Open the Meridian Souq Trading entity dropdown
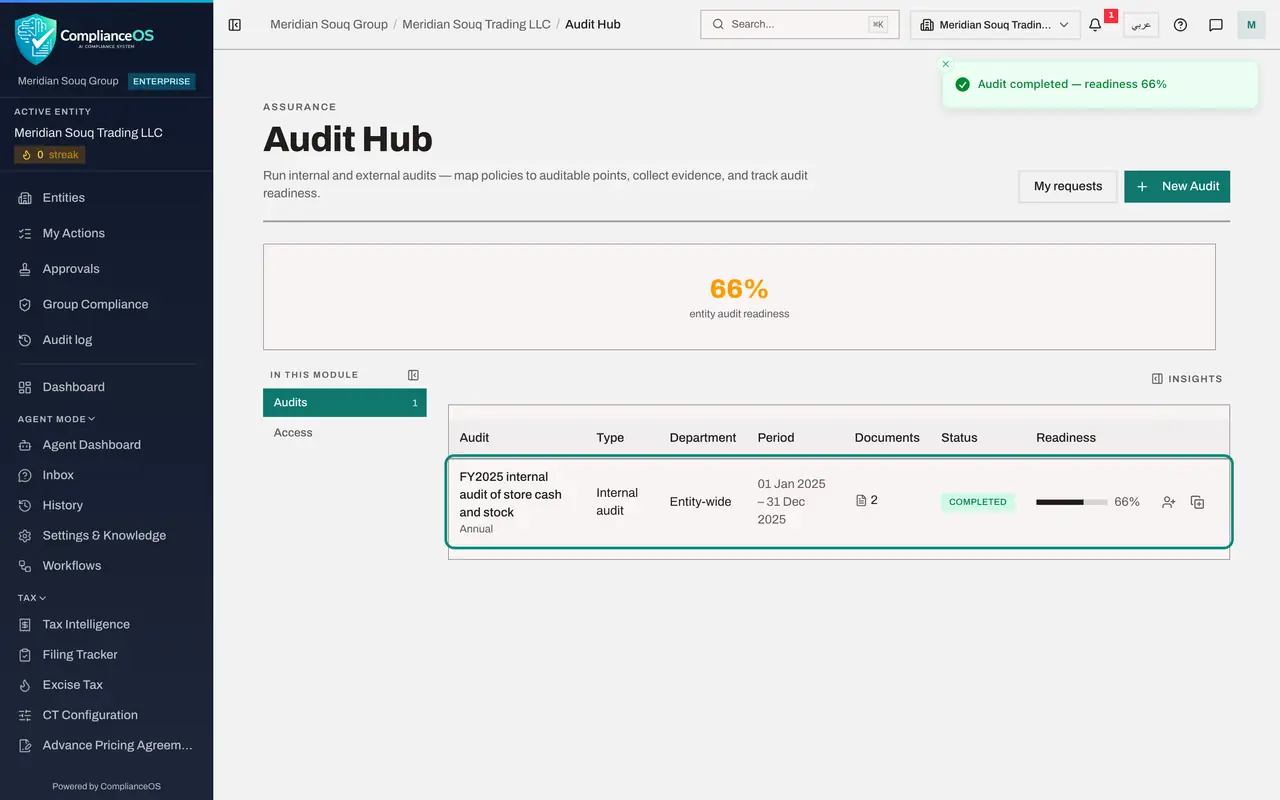The image size is (1280, 800). pos(995,25)
